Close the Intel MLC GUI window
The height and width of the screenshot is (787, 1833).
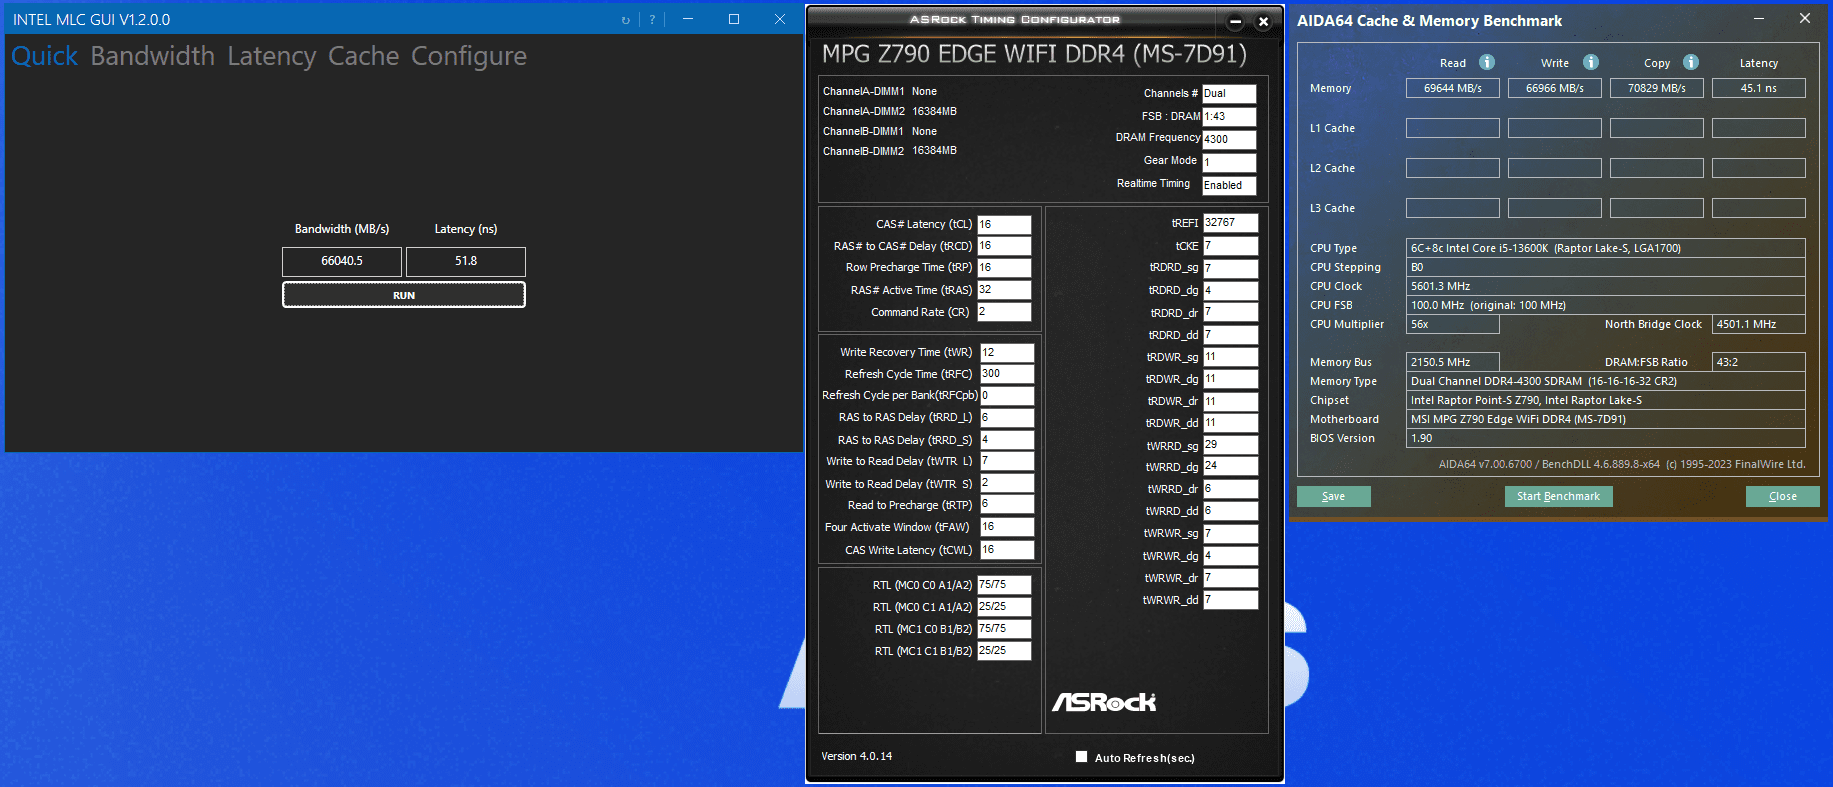coord(780,19)
